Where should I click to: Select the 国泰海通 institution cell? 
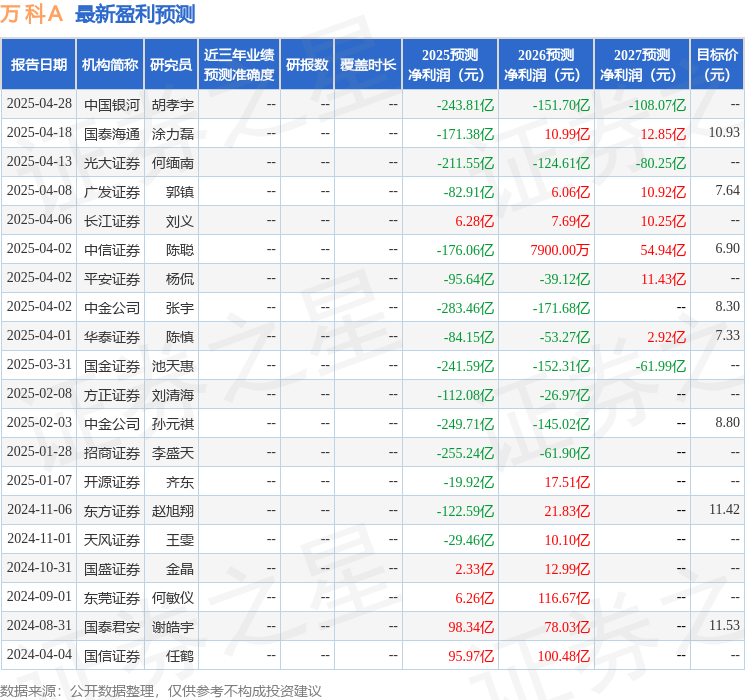[x=112, y=134]
